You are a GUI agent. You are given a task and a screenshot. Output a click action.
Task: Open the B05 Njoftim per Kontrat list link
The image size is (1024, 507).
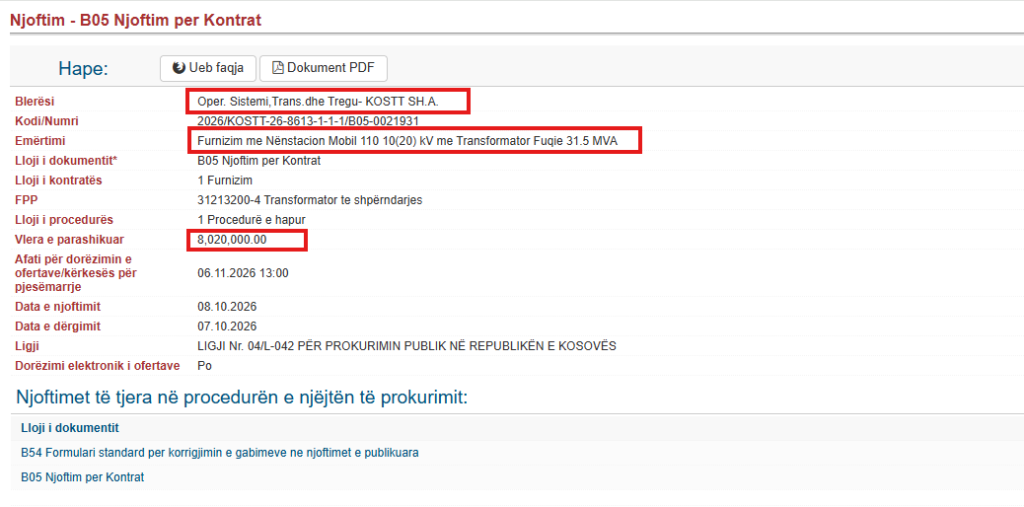(82, 477)
